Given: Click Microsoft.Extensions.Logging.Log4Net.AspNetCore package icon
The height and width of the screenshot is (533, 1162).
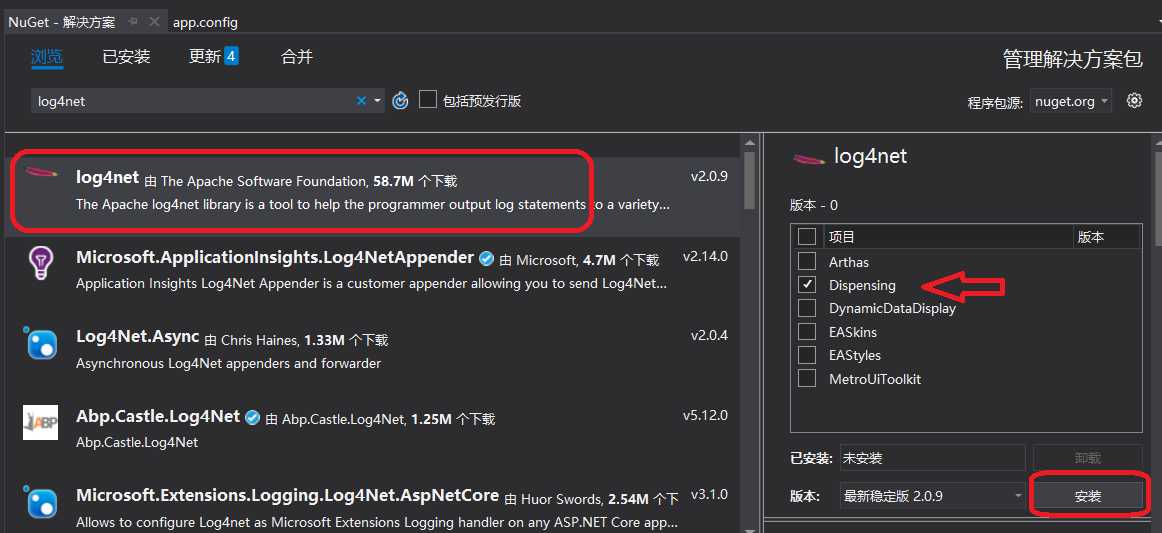Looking at the screenshot, I should pyautogui.click(x=40, y=502).
